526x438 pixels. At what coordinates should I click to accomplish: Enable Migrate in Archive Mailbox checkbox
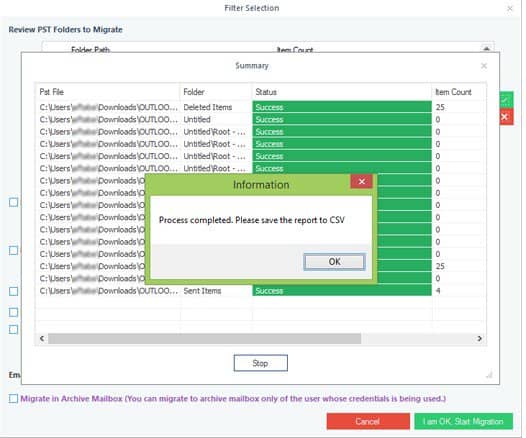(x=13, y=398)
